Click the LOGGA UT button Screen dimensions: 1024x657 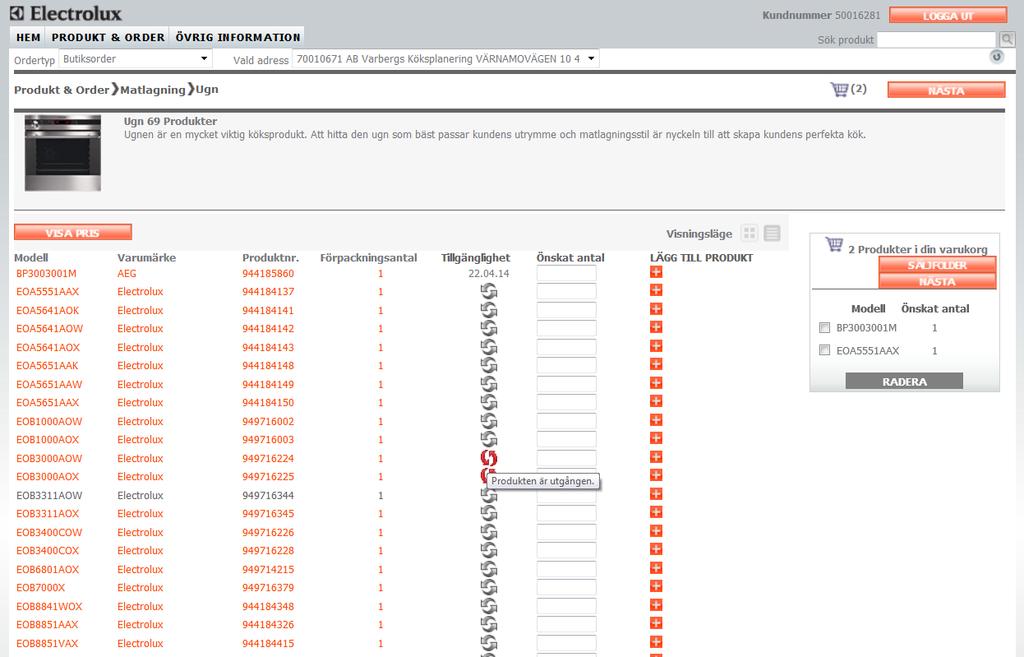pos(948,16)
